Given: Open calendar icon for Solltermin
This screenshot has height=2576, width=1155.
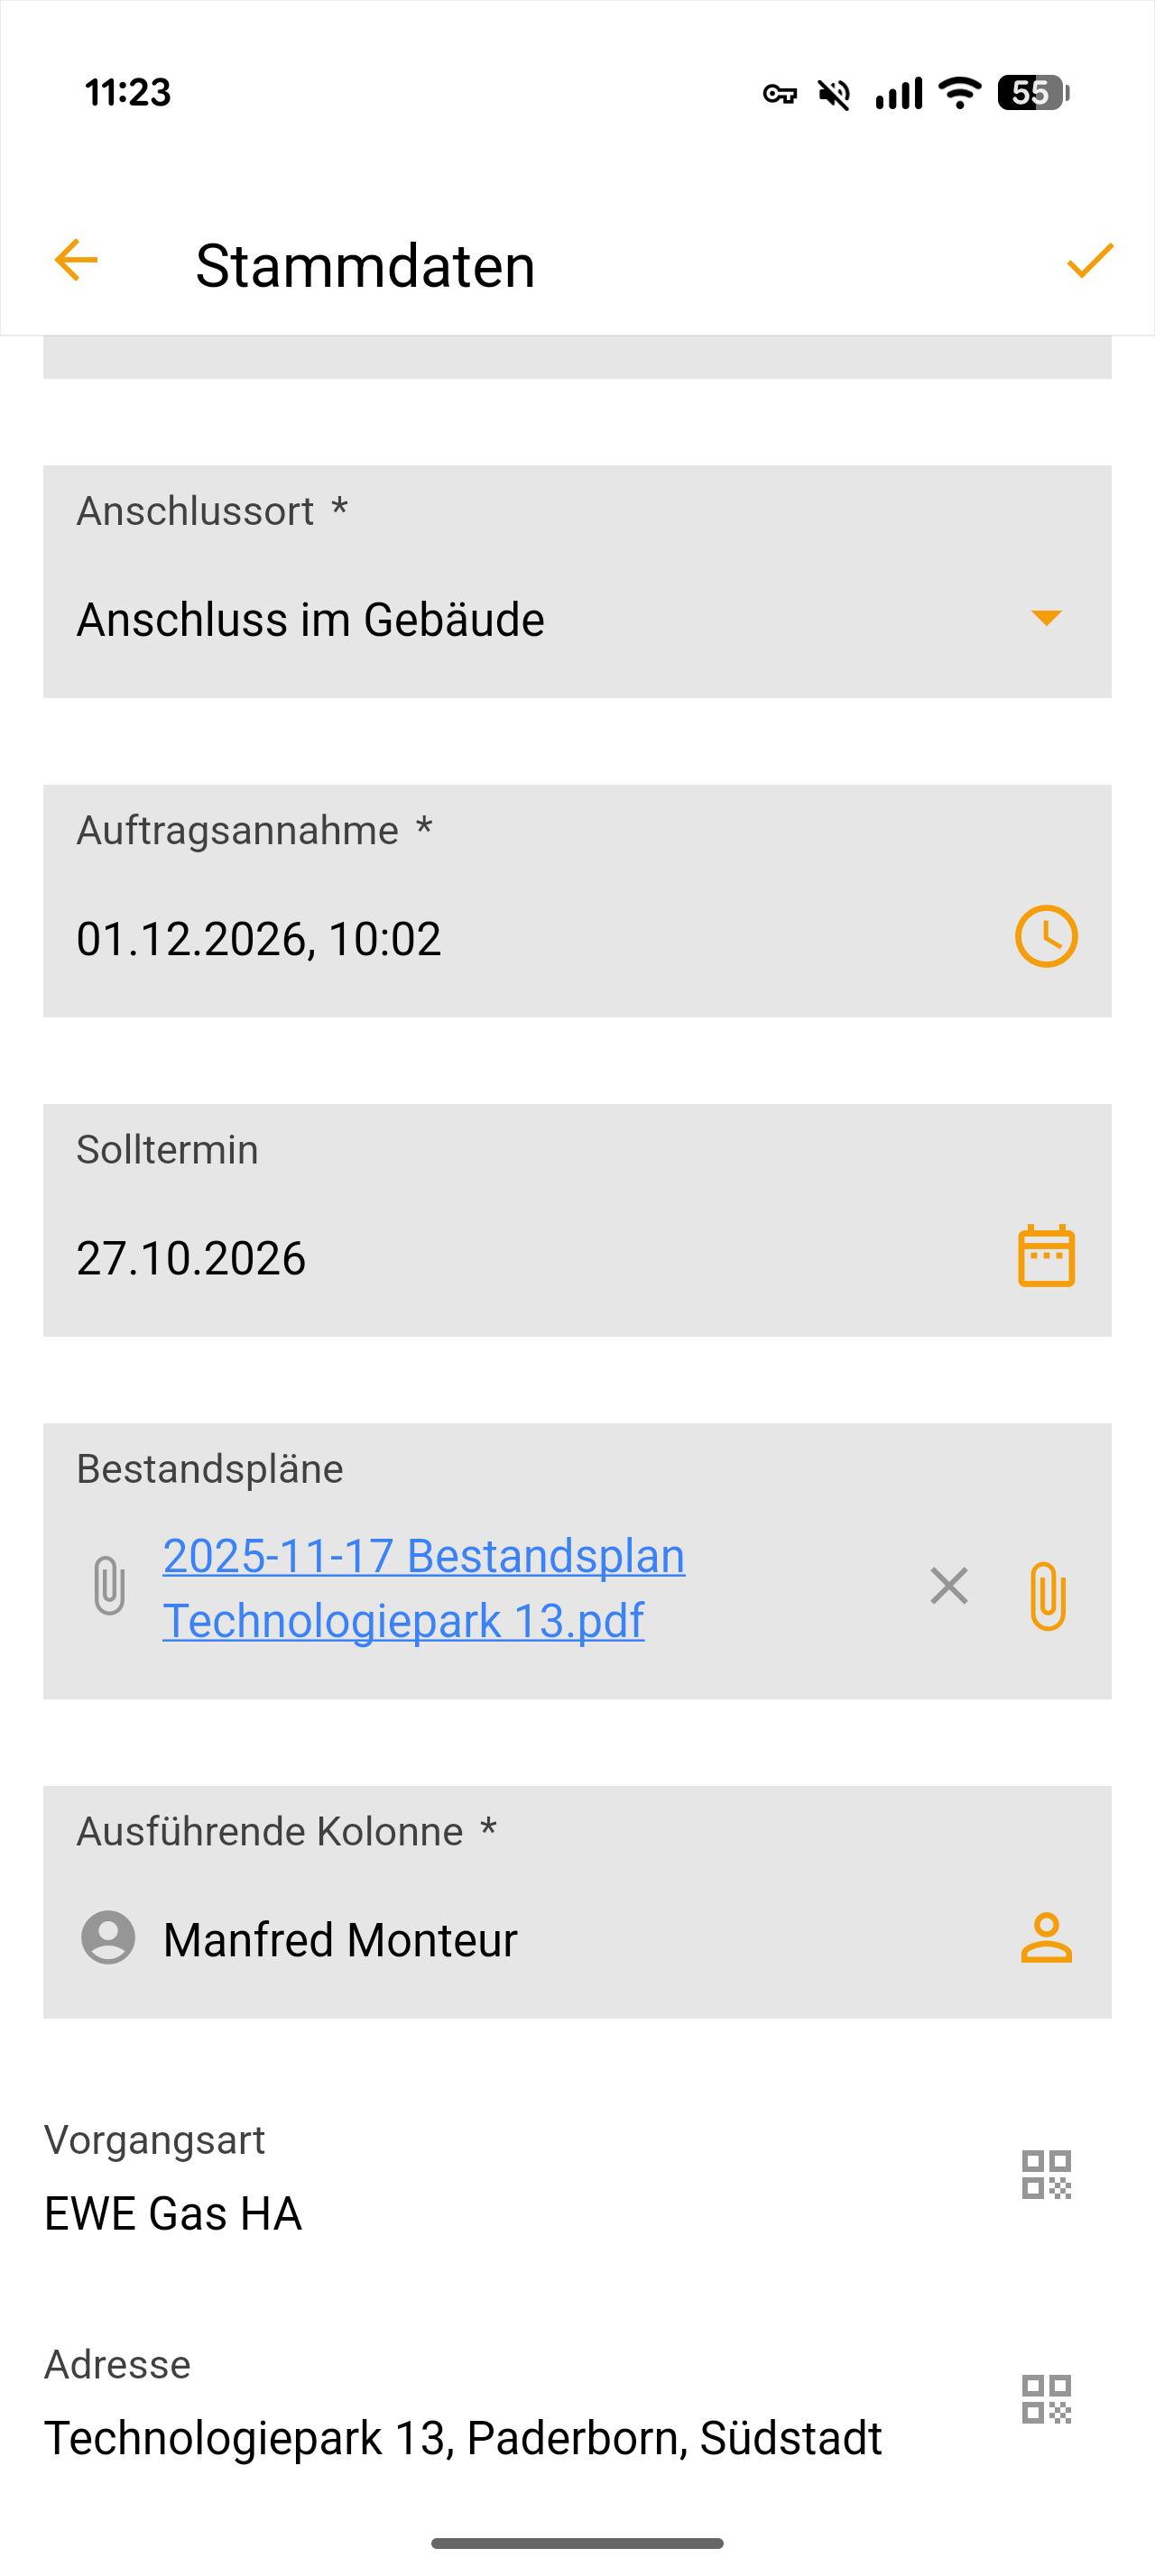Looking at the screenshot, I should (1046, 1256).
